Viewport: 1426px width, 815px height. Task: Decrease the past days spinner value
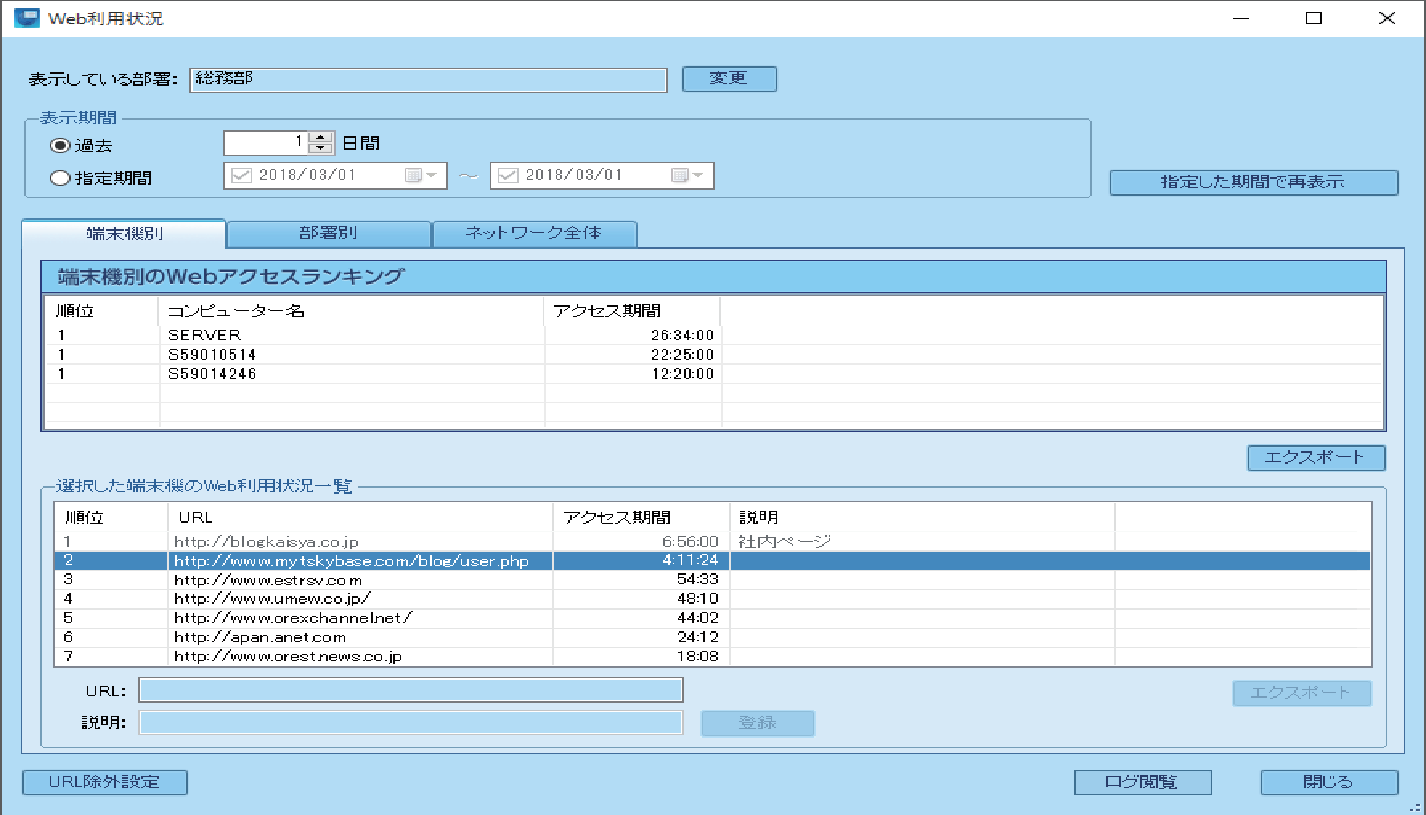(x=320, y=149)
